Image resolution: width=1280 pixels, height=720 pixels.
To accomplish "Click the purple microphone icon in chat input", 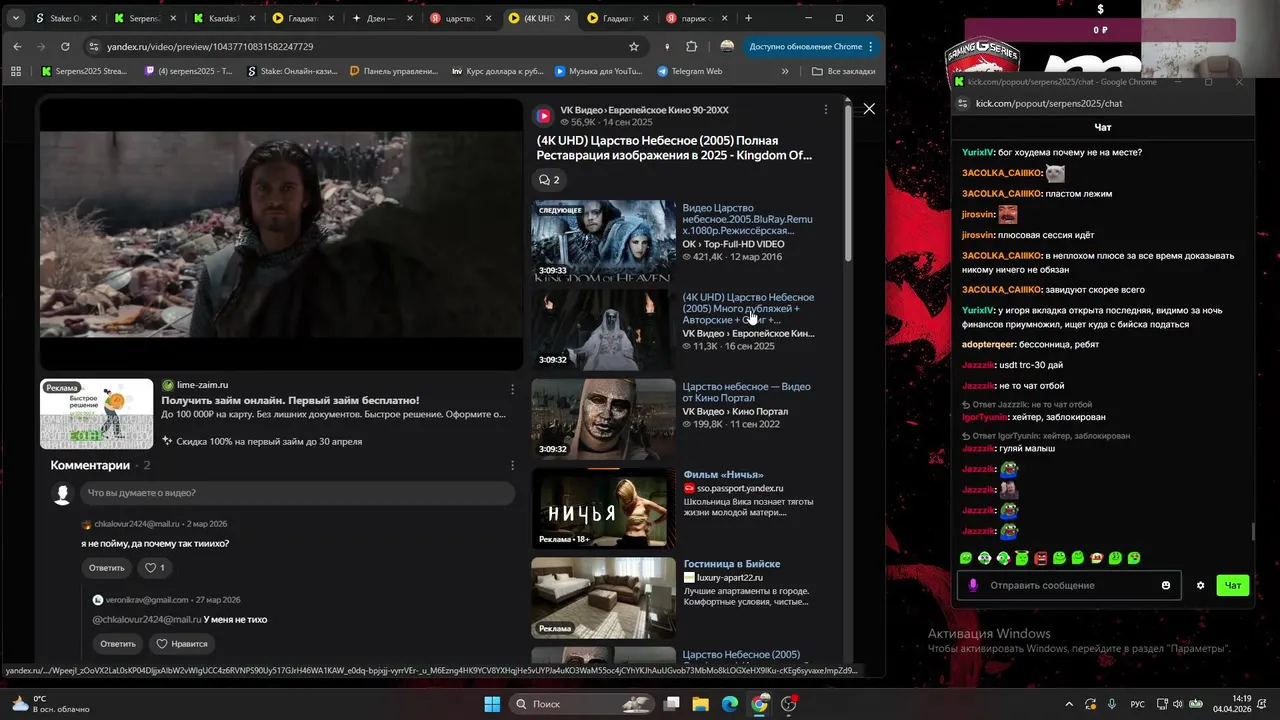I will [x=973, y=585].
